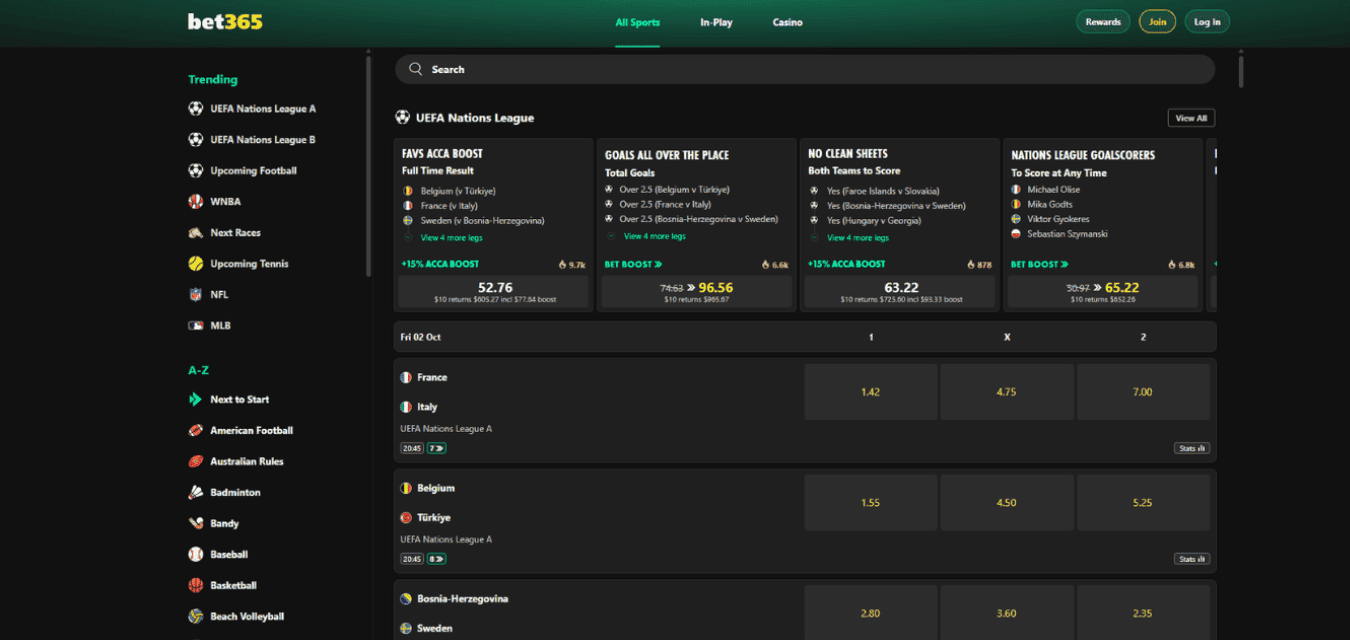Click the main page scrollbar
Viewport: 1350px width, 640px height.
coord(1241,72)
